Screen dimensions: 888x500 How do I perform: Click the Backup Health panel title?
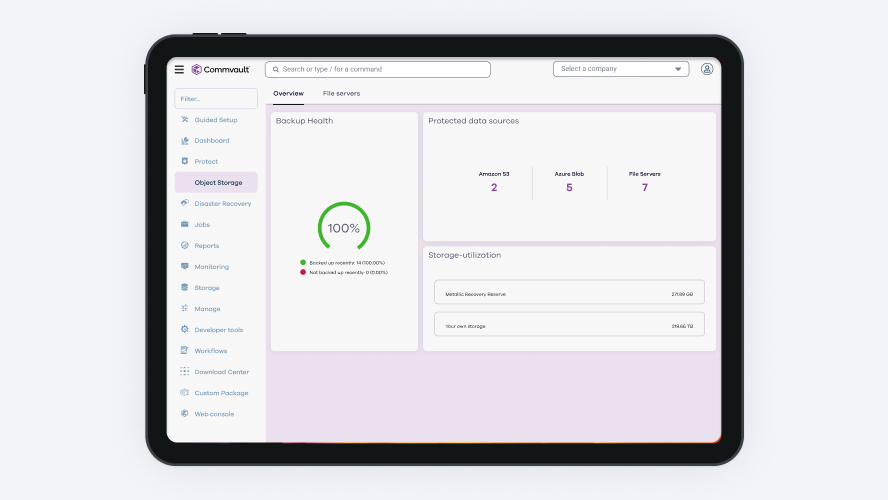tap(304, 121)
